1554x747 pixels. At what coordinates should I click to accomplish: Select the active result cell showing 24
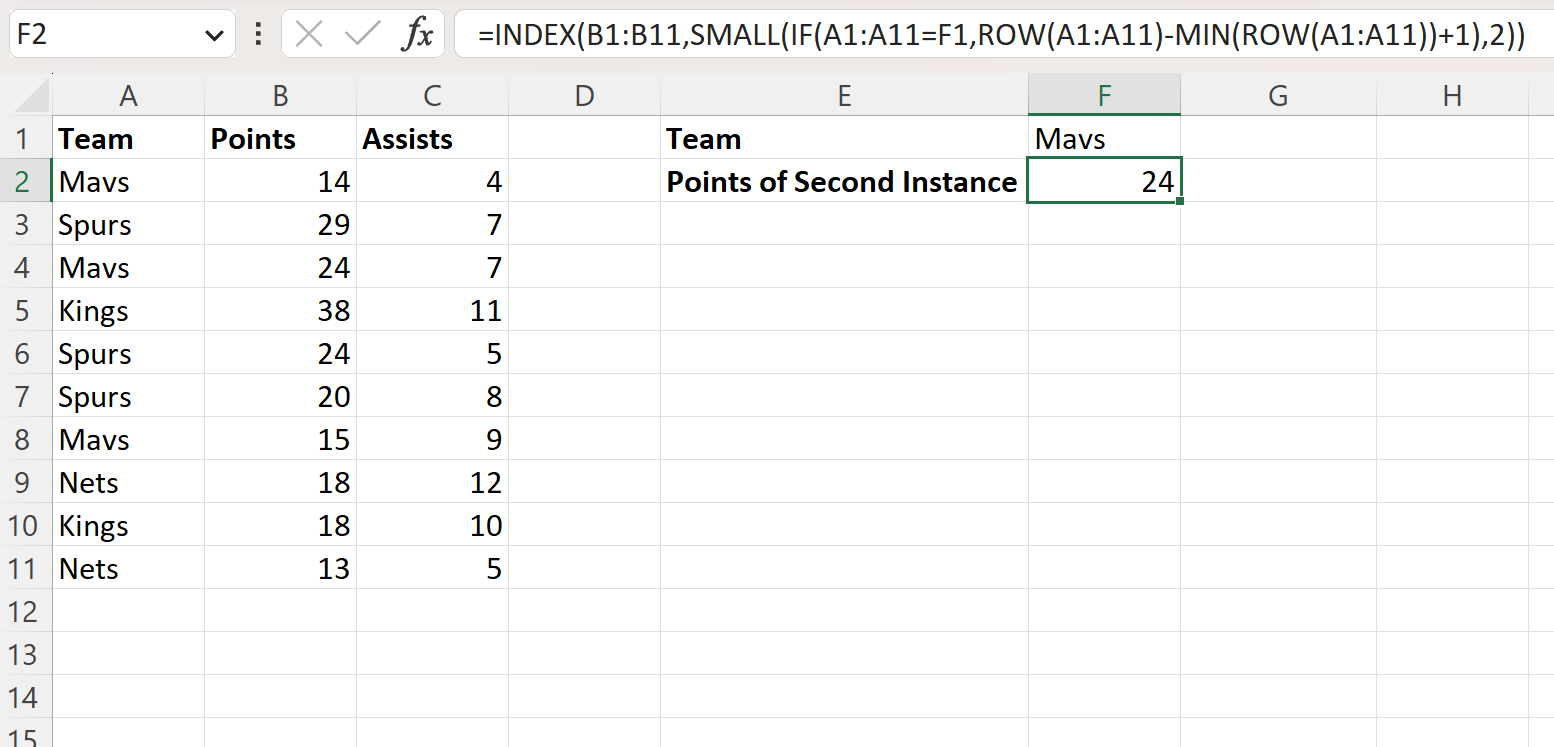tap(1104, 181)
